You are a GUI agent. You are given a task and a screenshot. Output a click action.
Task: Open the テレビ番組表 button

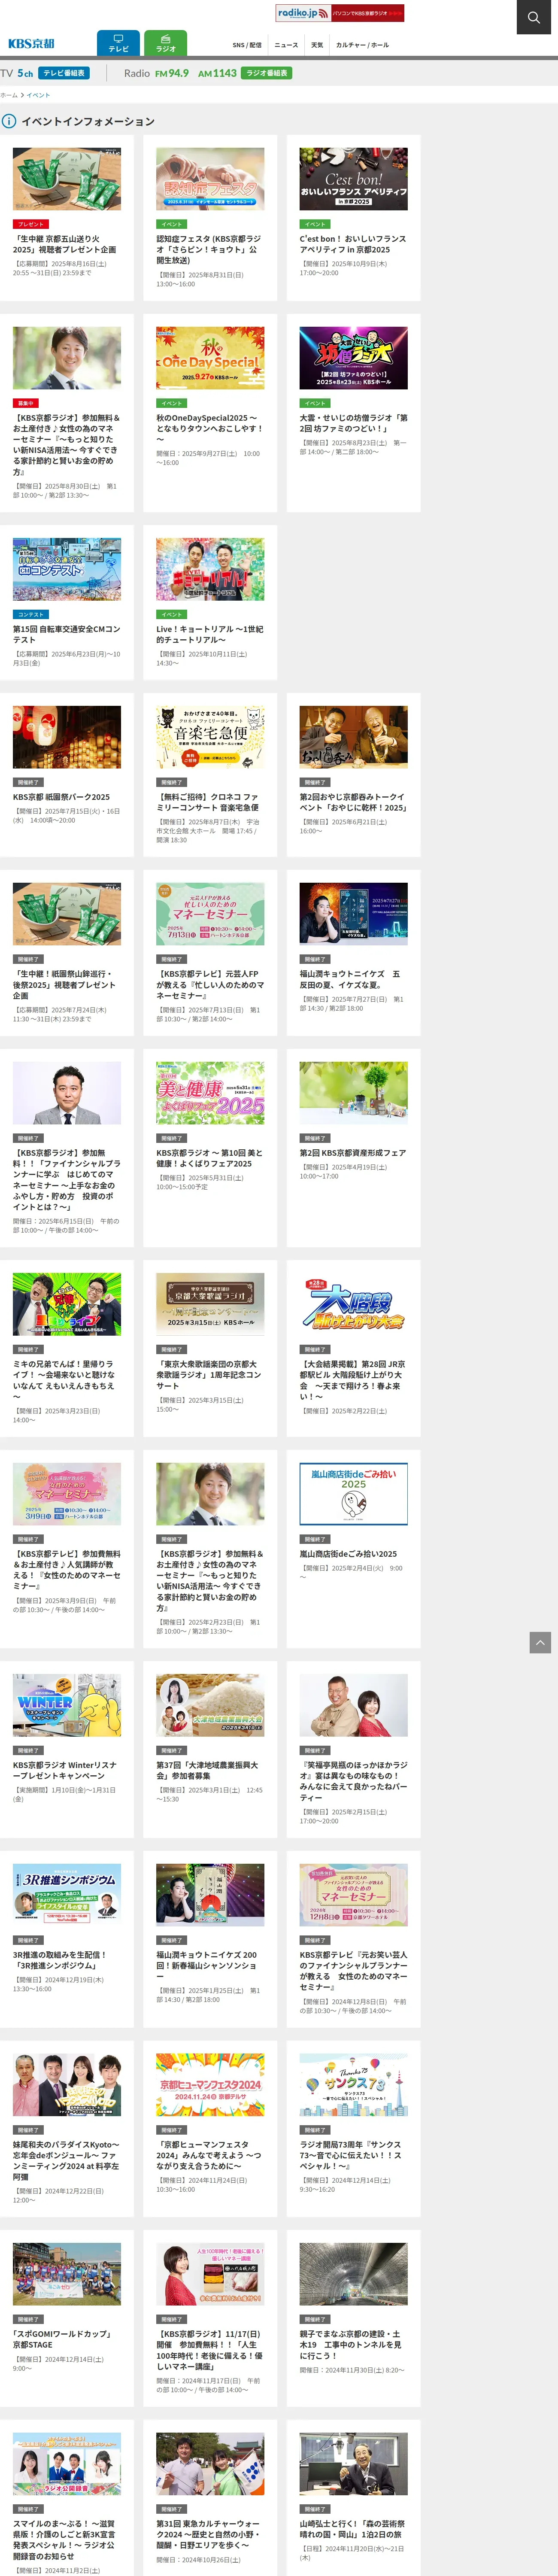[64, 73]
